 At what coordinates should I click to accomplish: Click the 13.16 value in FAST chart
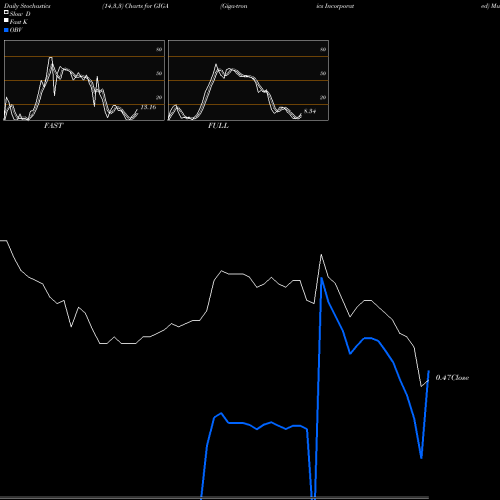148,107
